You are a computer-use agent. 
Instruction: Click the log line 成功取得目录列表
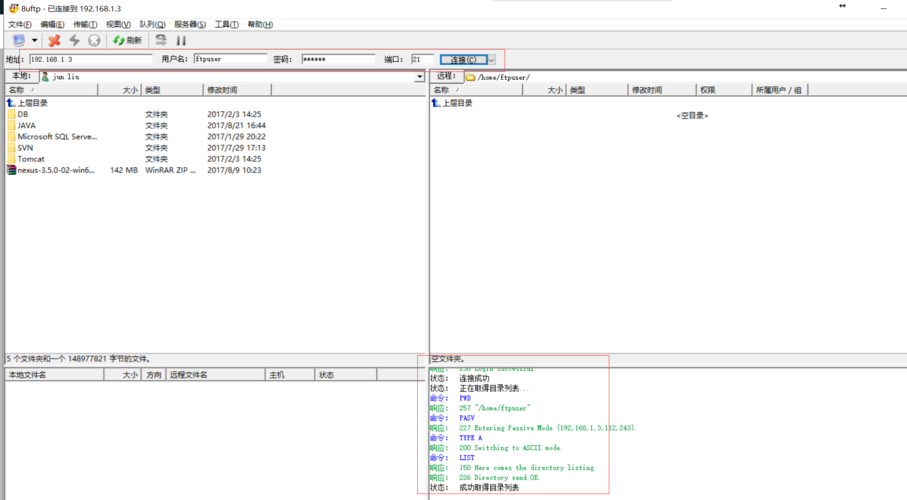(489, 487)
